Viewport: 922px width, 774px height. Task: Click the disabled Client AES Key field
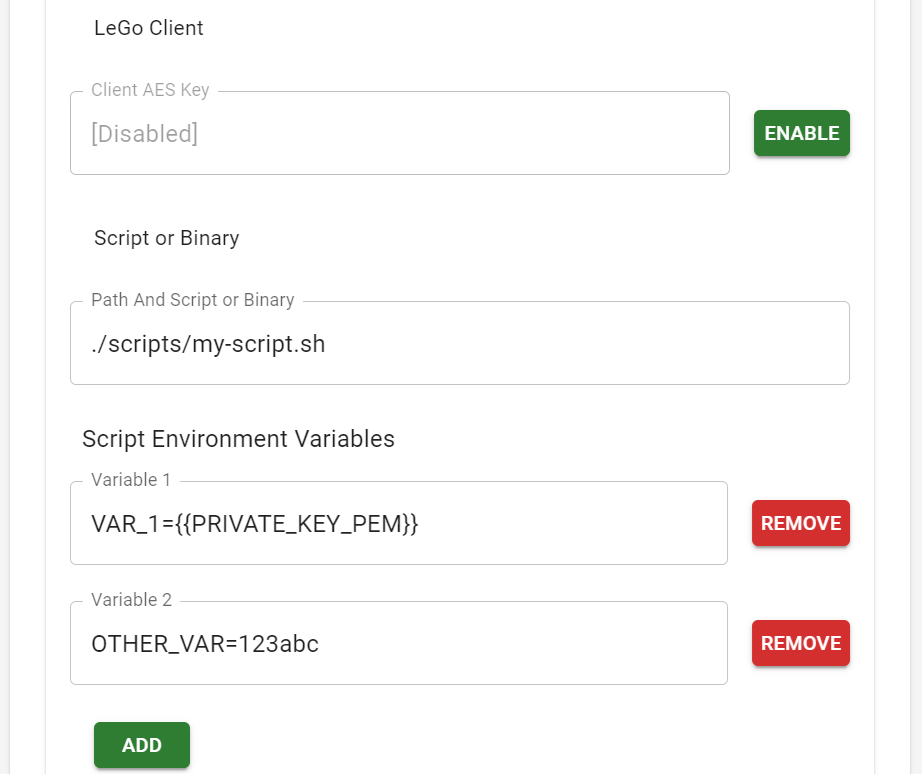click(400, 132)
